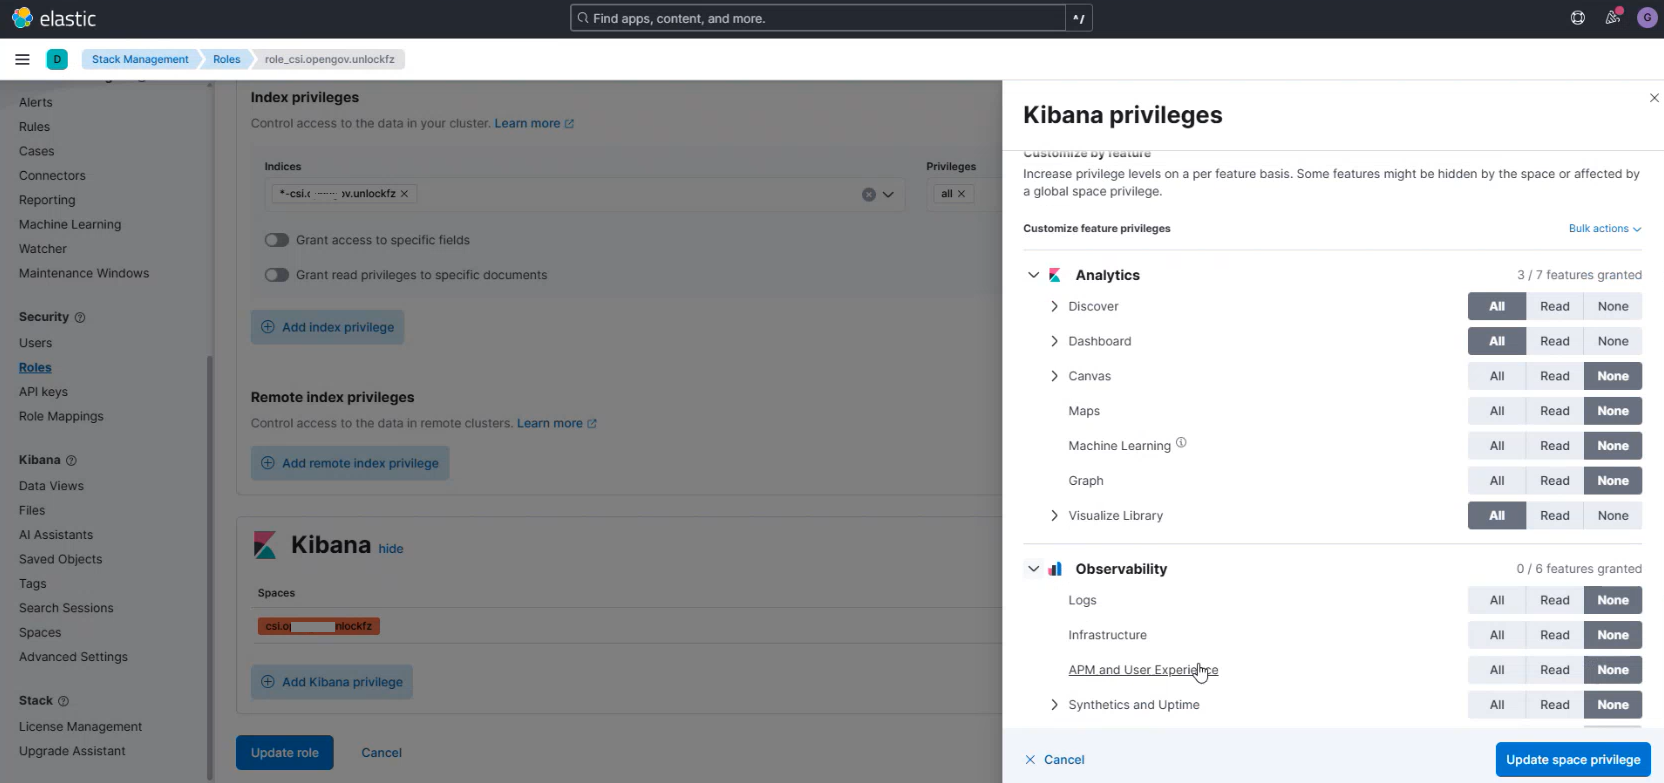1664x783 pixels.
Task: Remove the csi unlockfz index pattern
Action: [404, 194]
